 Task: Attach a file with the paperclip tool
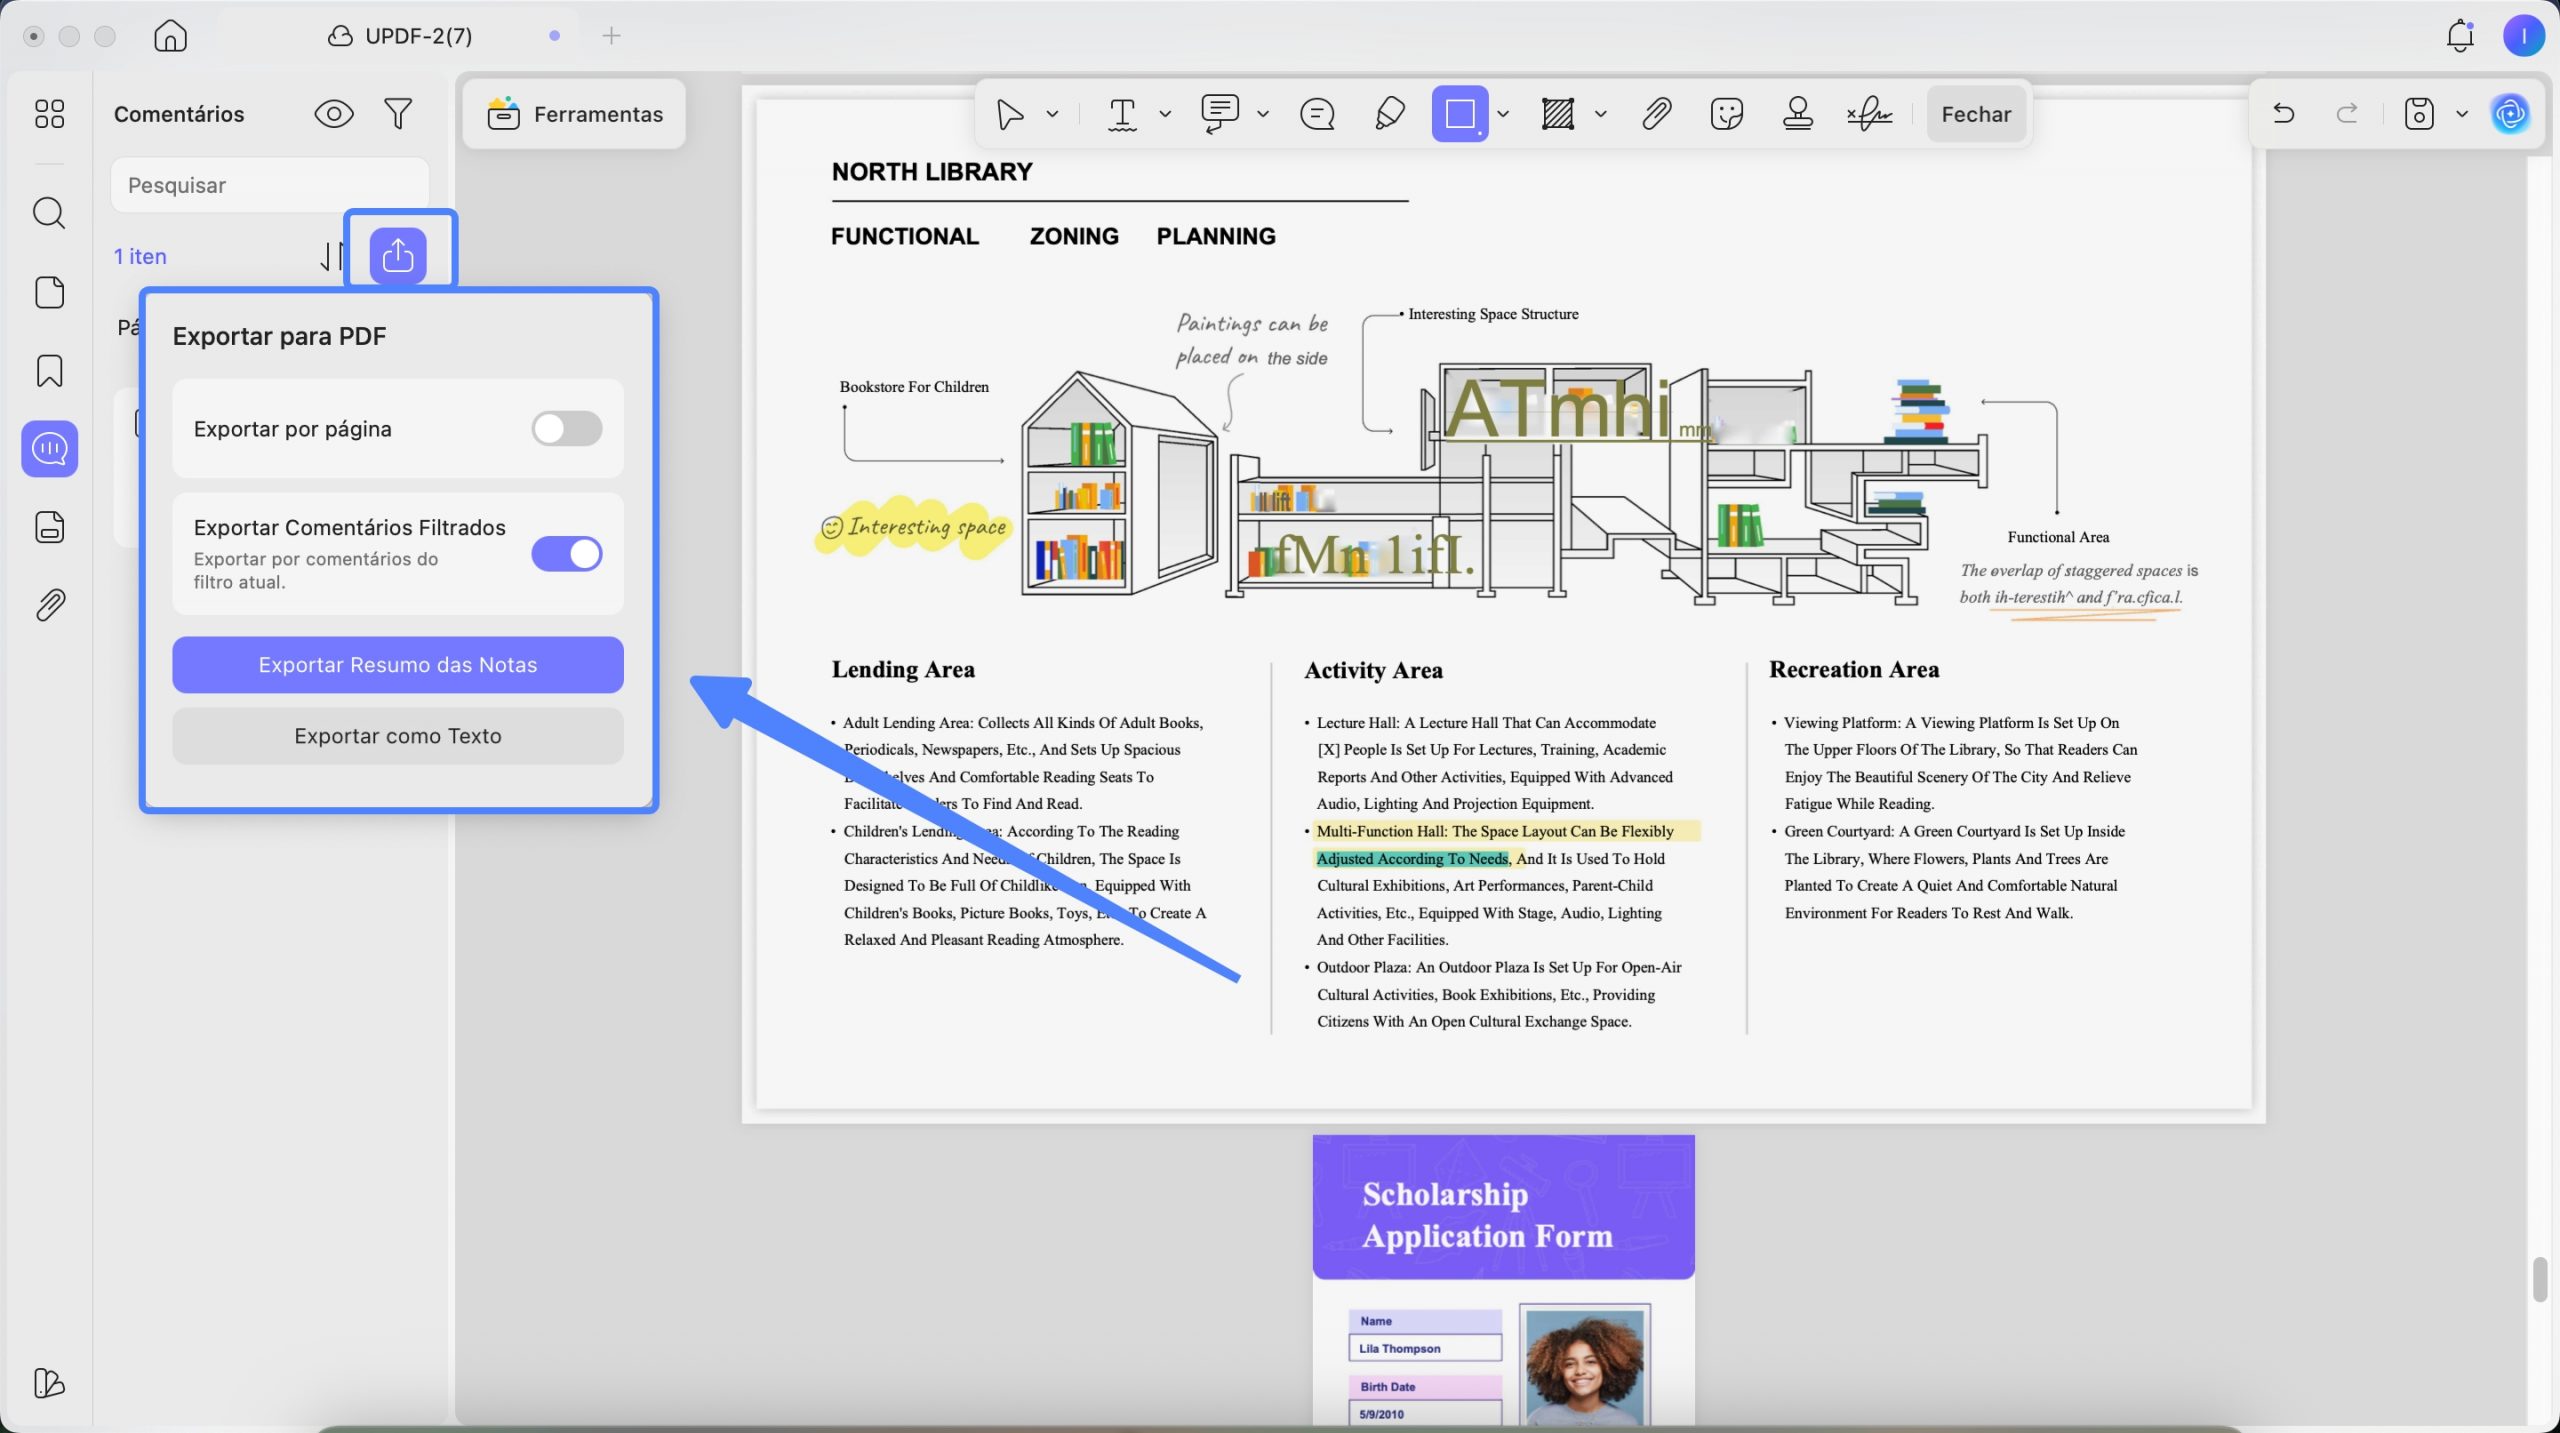1656,114
